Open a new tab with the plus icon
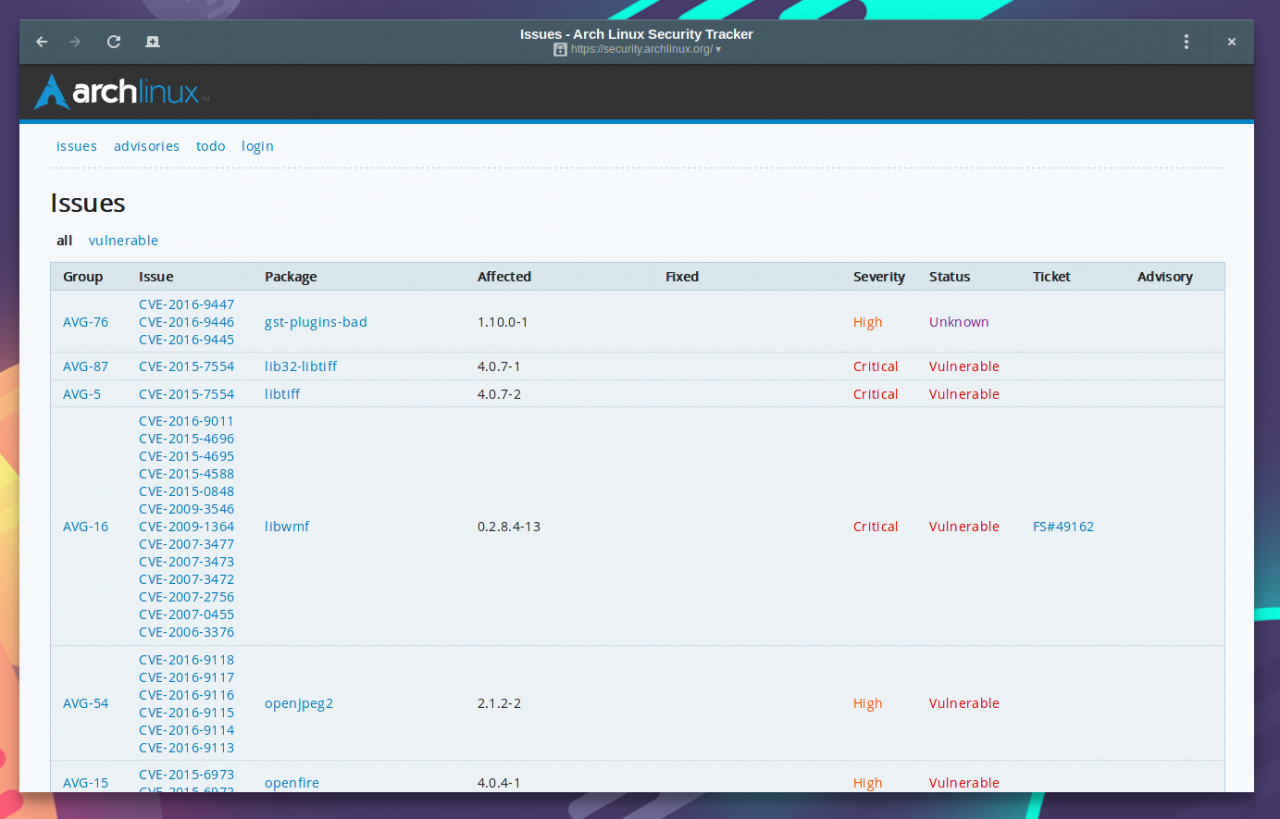Image resolution: width=1280 pixels, height=819 pixels. click(152, 41)
